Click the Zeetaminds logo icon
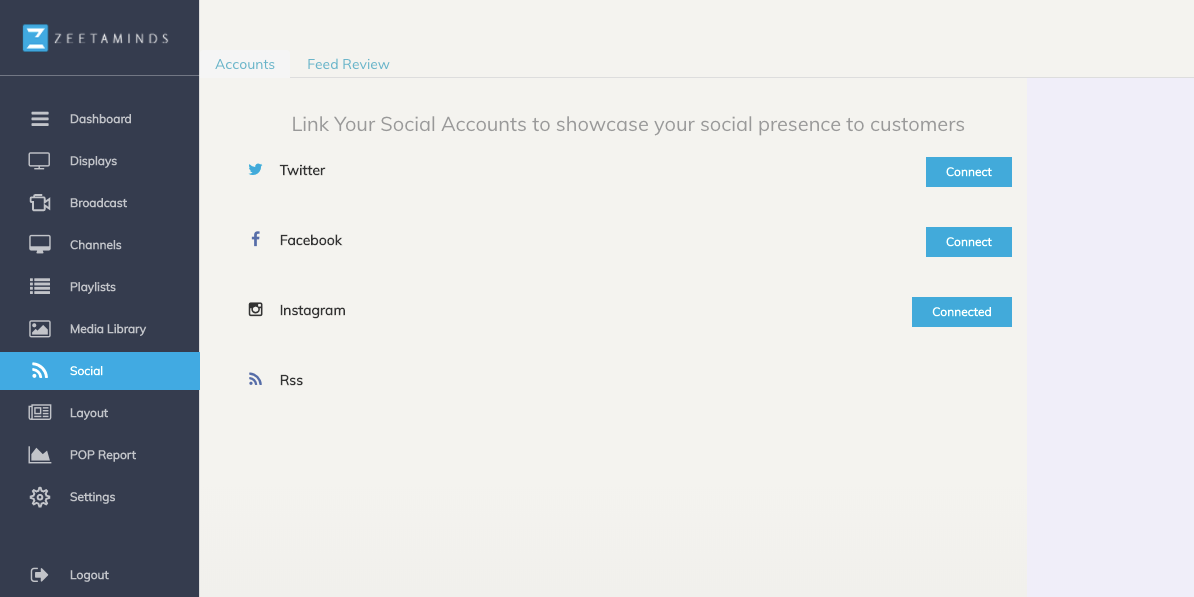Image resolution: width=1194 pixels, height=597 pixels. coord(35,38)
